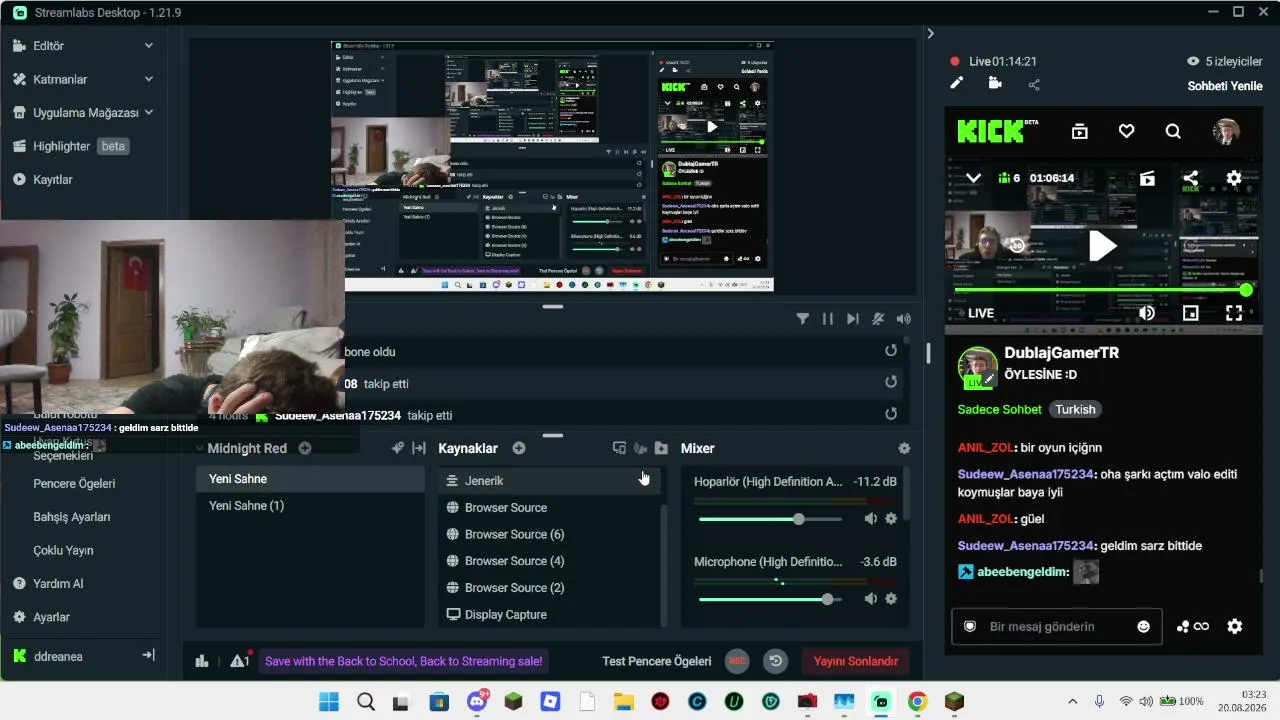
Task: Click the ddreanea account name
Action: (x=58, y=656)
